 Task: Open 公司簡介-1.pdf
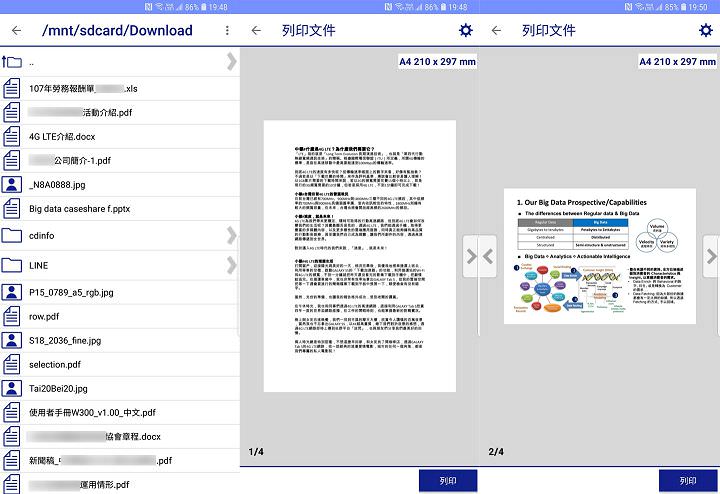(x=120, y=161)
